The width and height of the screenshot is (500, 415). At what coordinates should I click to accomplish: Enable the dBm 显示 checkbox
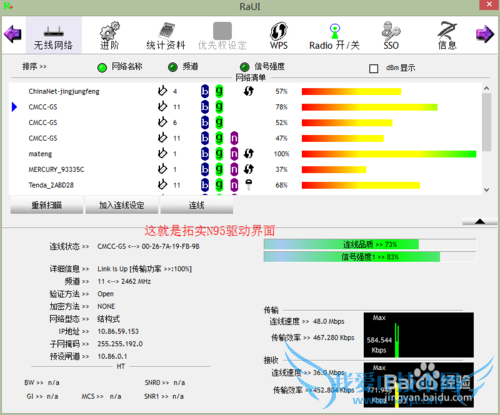[x=374, y=68]
